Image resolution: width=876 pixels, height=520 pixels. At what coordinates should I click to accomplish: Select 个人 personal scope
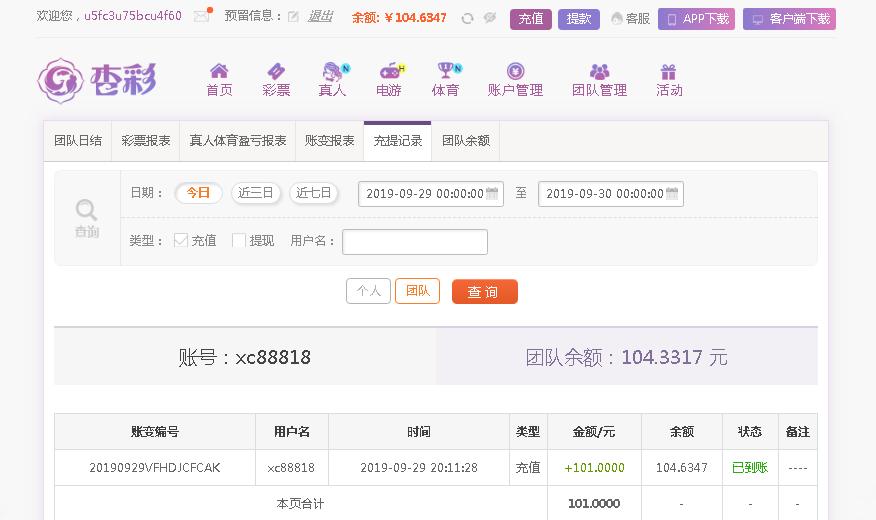[x=368, y=291]
